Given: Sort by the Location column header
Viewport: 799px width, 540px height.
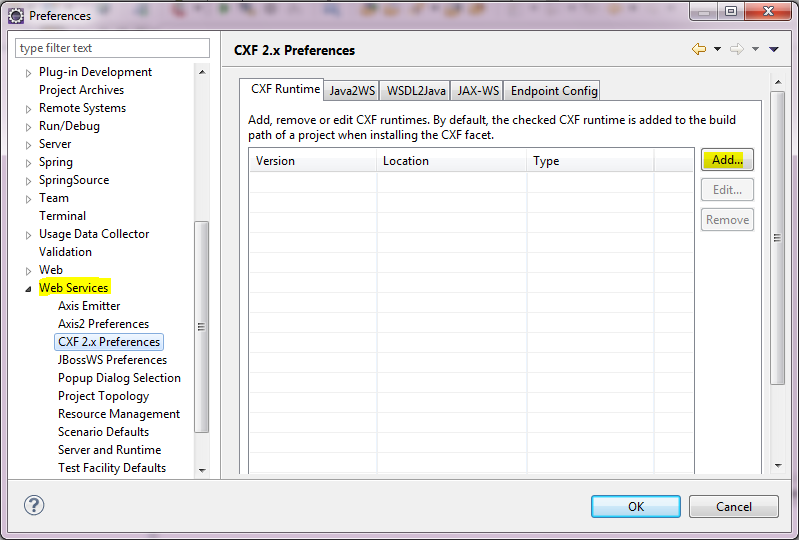Looking at the screenshot, I should [x=451, y=160].
